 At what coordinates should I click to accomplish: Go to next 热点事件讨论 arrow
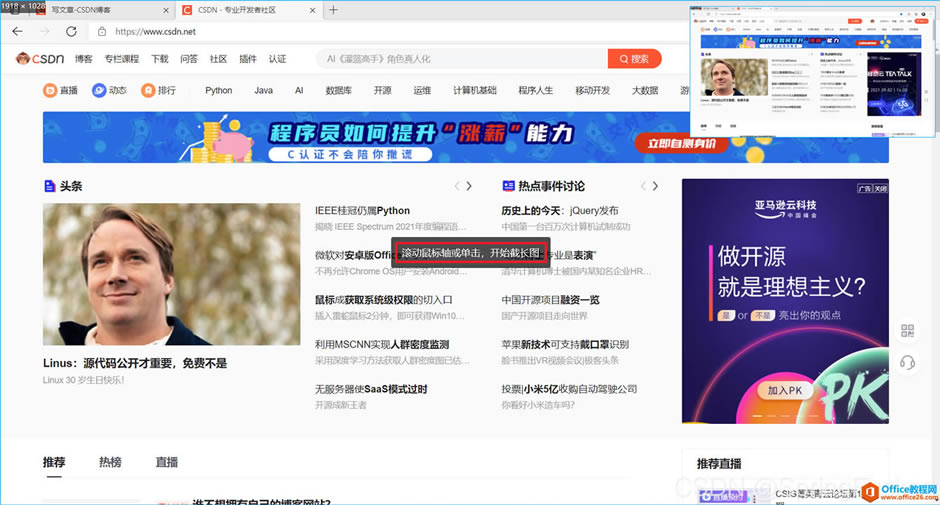[x=655, y=186]
